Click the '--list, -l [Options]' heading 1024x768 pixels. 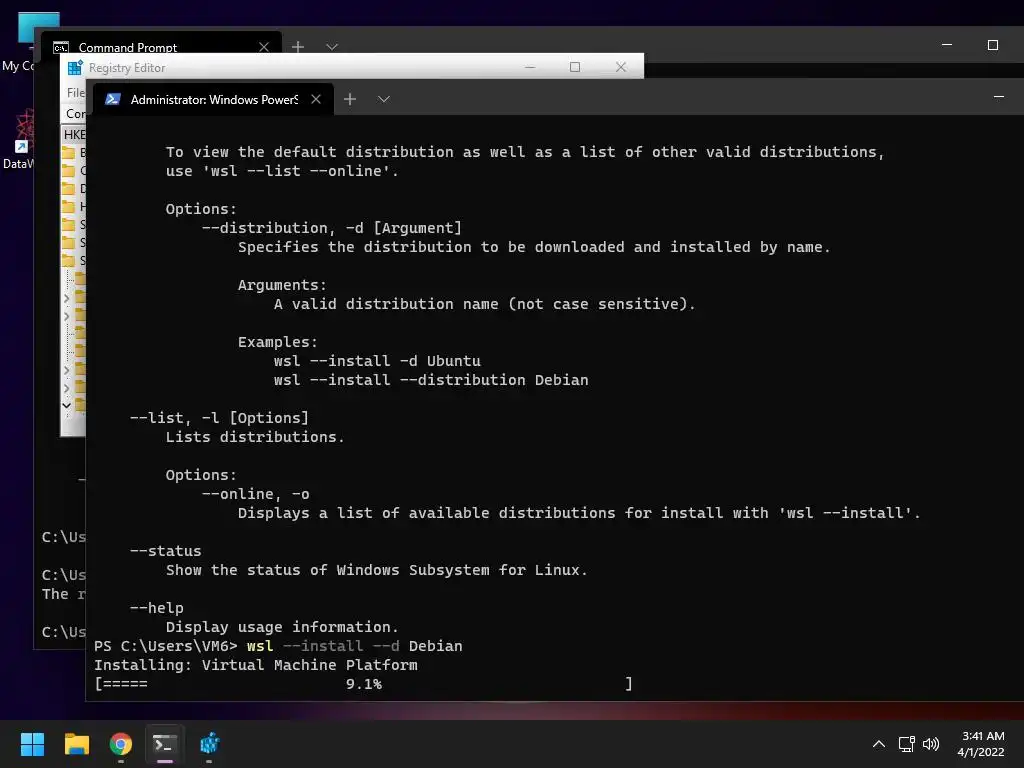[x=219, y=418]
